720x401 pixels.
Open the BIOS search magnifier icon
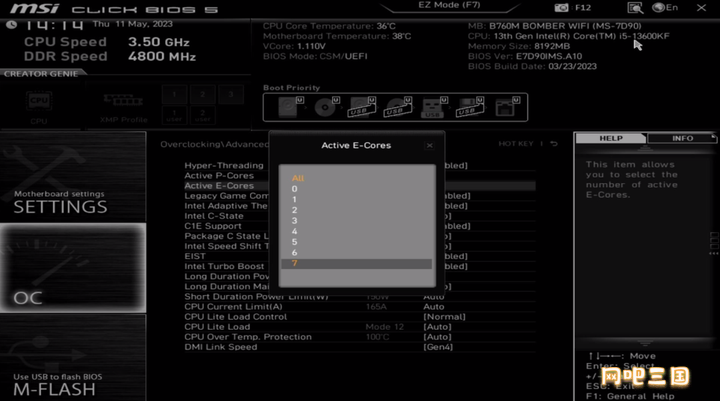point(635,8)
